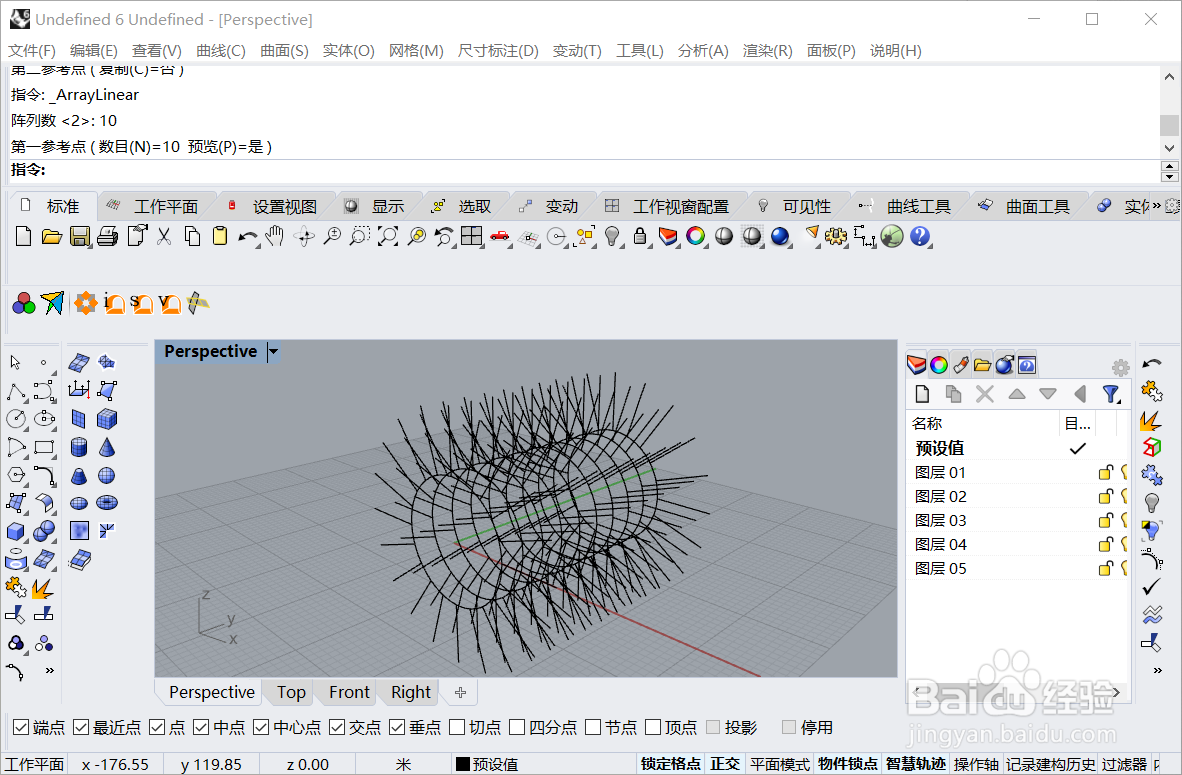
Task: Click the lock objects padlock icon
Action: tap(640, 237)
